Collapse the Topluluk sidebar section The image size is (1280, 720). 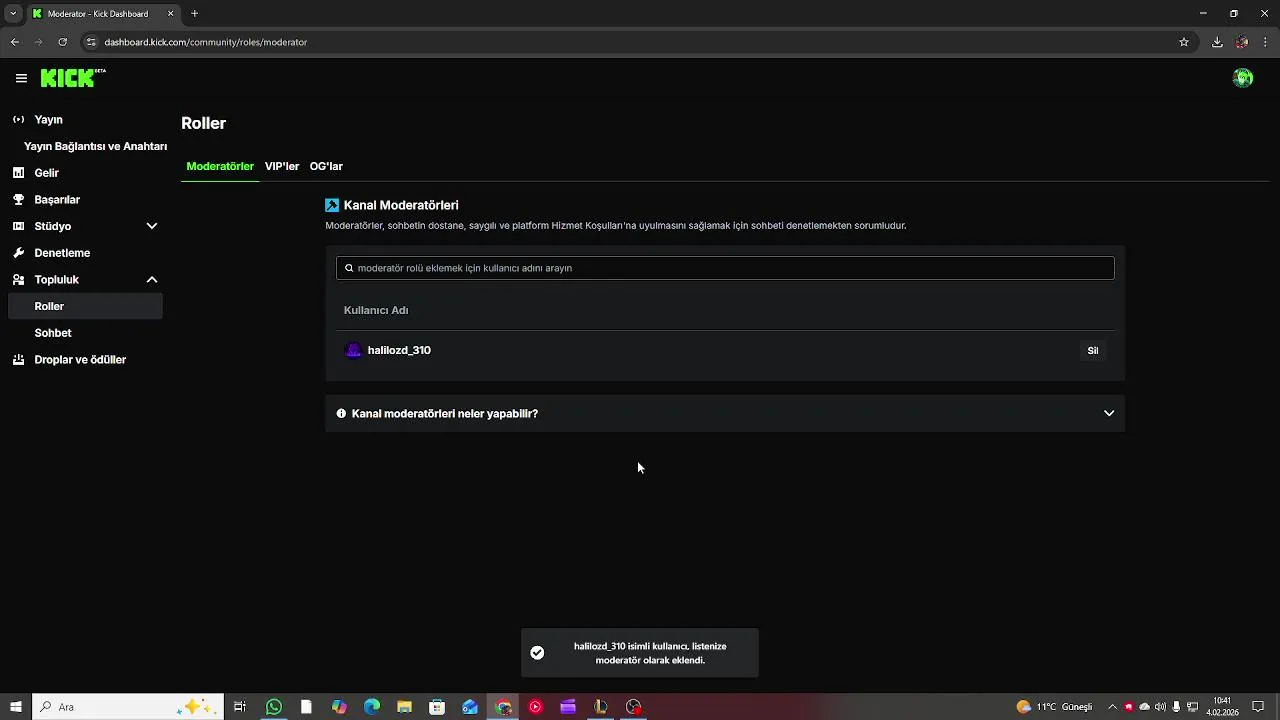click(x=84, y=279)
